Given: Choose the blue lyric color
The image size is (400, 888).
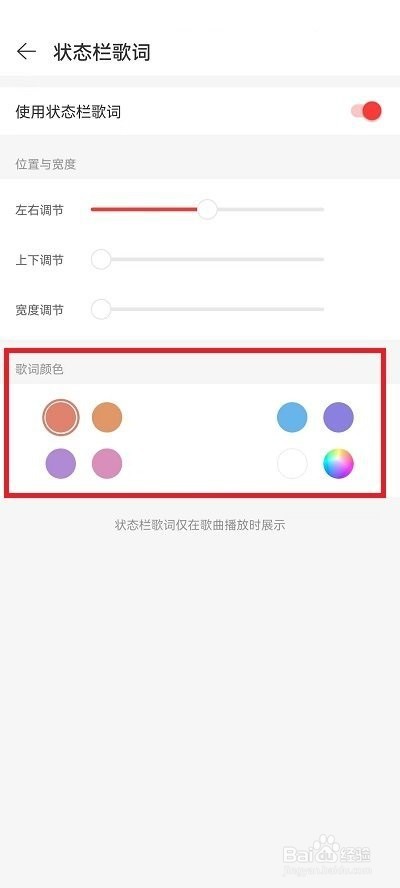Looking at the screenshot, I should point(292,417).
